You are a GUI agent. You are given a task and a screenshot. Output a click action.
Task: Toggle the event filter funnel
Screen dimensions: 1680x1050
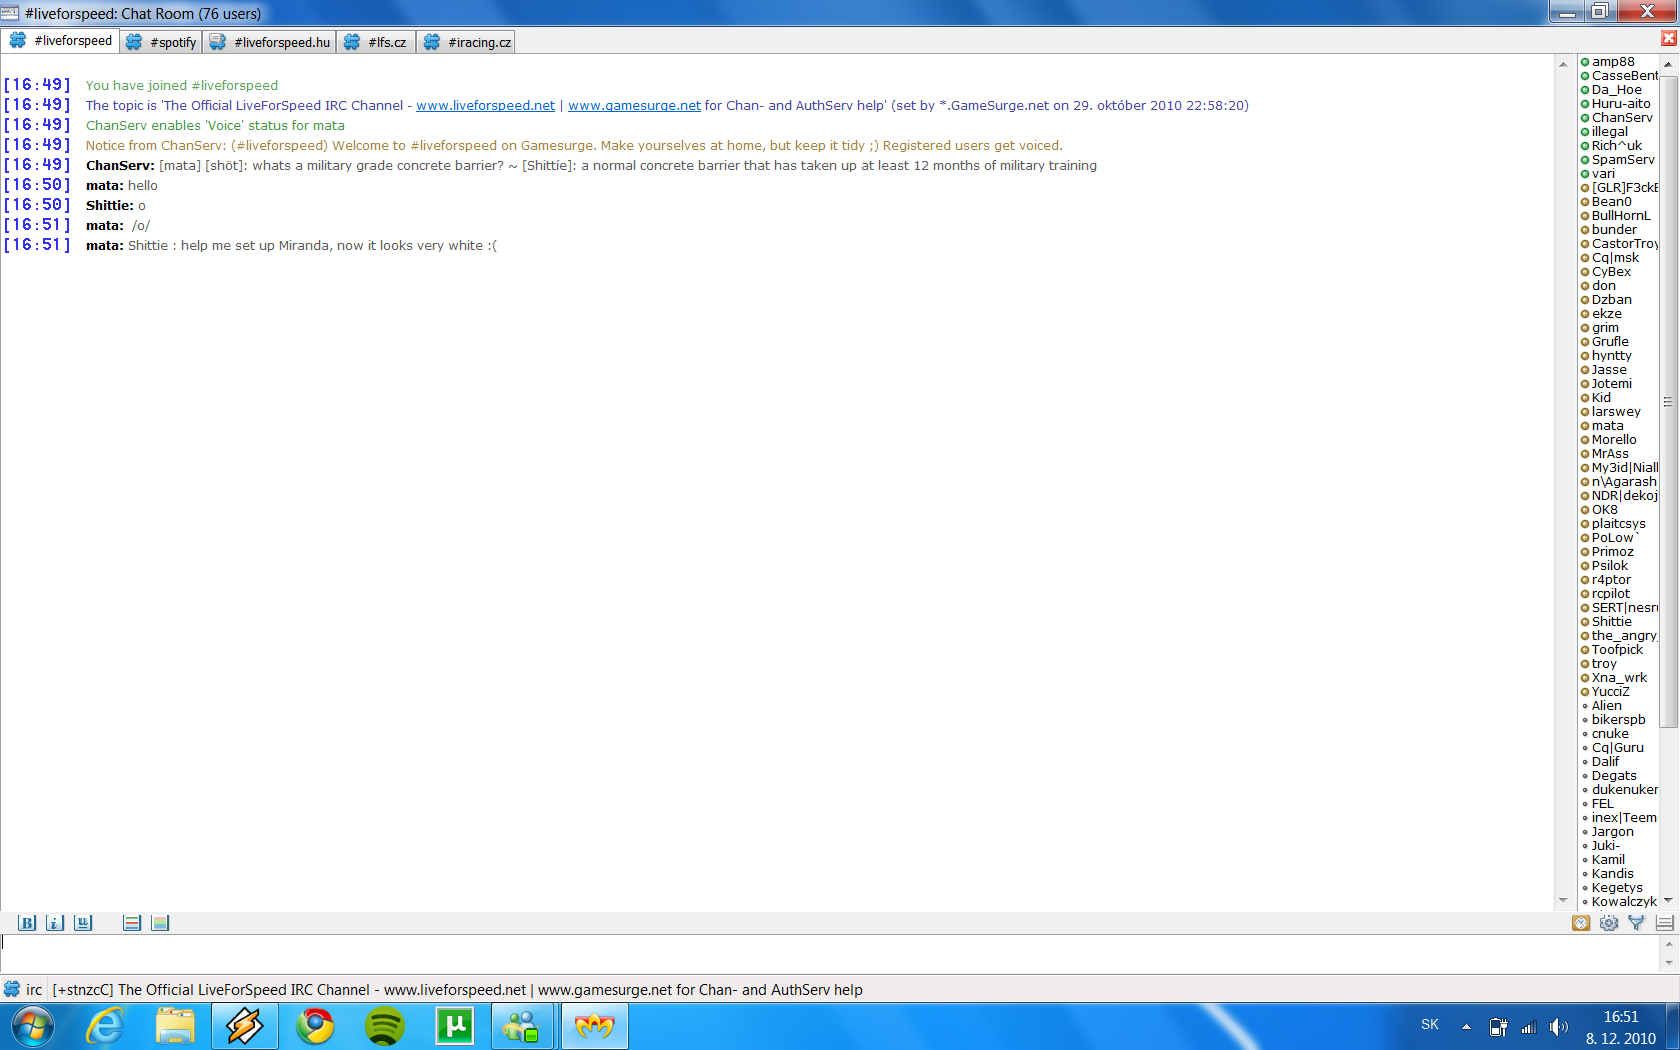click(x=1636, y=923)
